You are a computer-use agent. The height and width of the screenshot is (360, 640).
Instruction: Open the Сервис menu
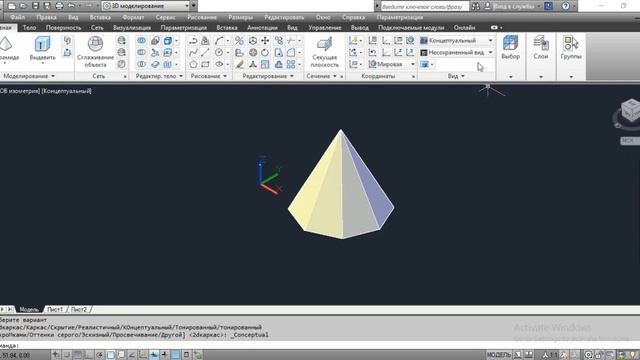coord(165,17)
